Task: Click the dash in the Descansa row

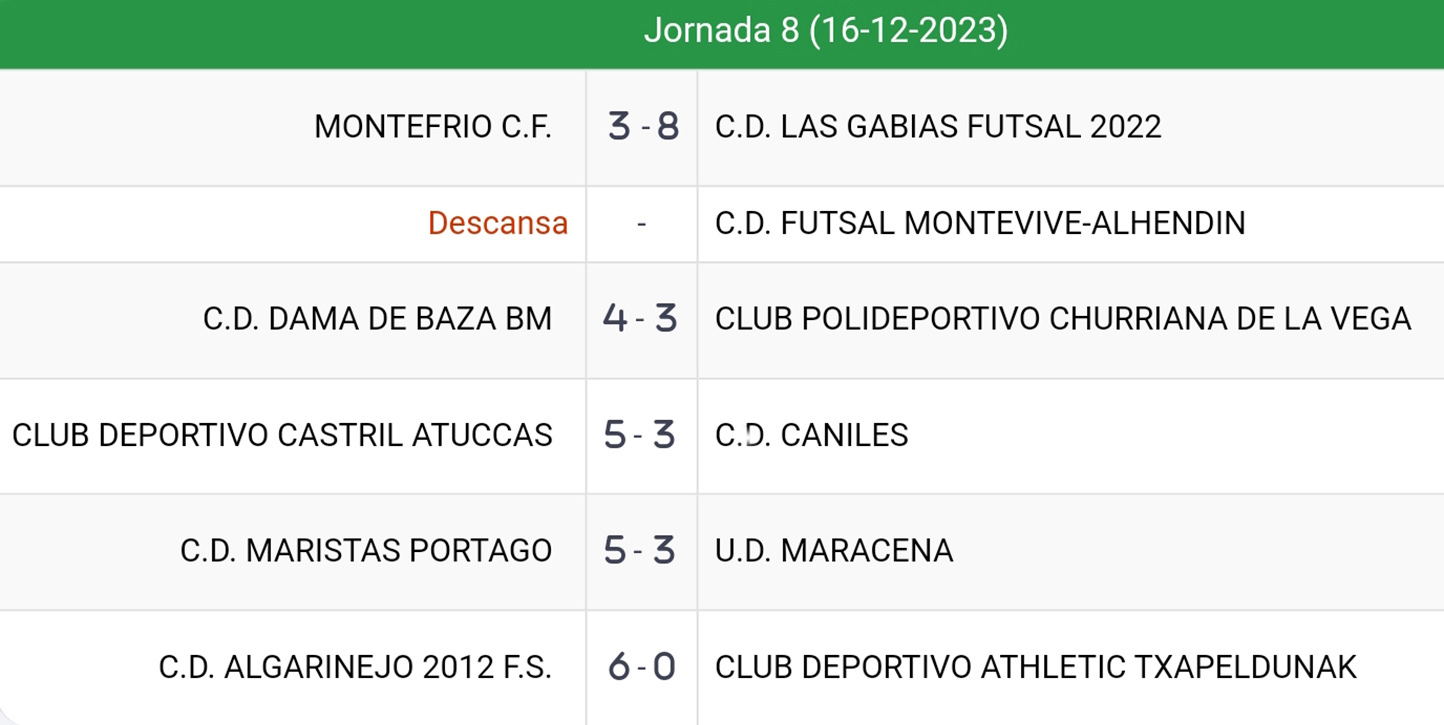Action: point(641,224)
